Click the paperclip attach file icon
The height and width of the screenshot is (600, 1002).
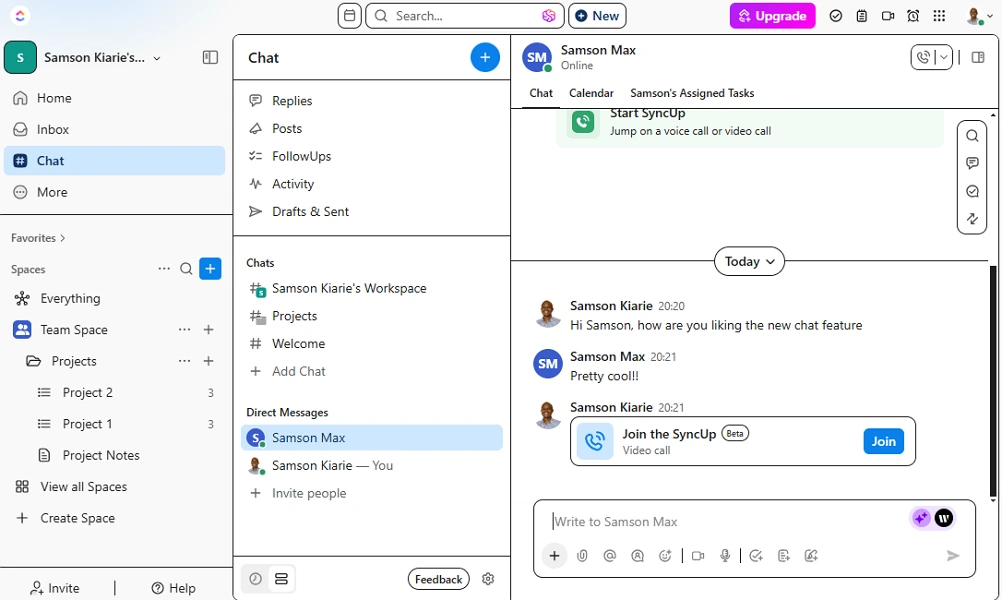click(x=582, y=556)
